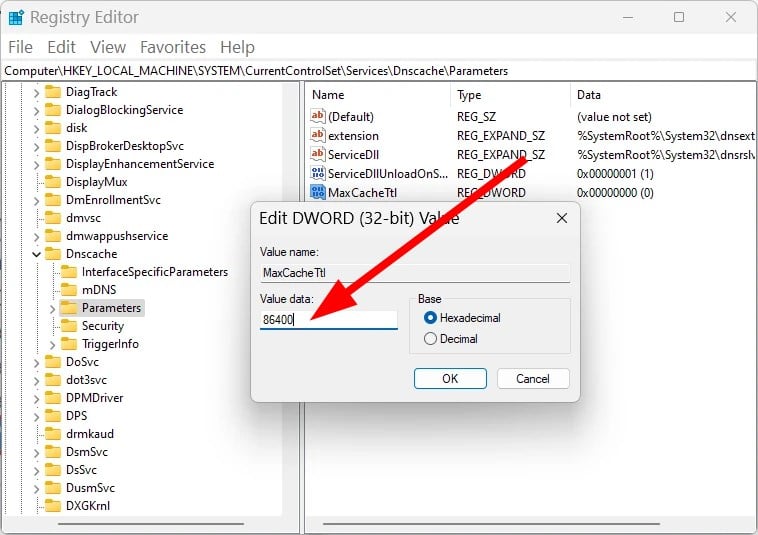Image resolution: width=758 pixels, height=535 pixels.
Task: Select the ServiceDllUnloadOnS... value name
Action: [388, 174]
